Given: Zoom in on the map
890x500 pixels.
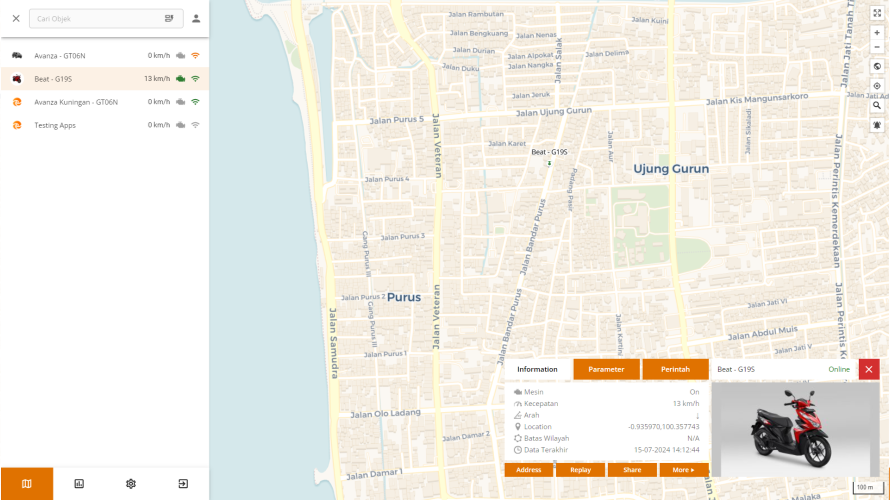Looking at the screenshot, I should point(877,33).
